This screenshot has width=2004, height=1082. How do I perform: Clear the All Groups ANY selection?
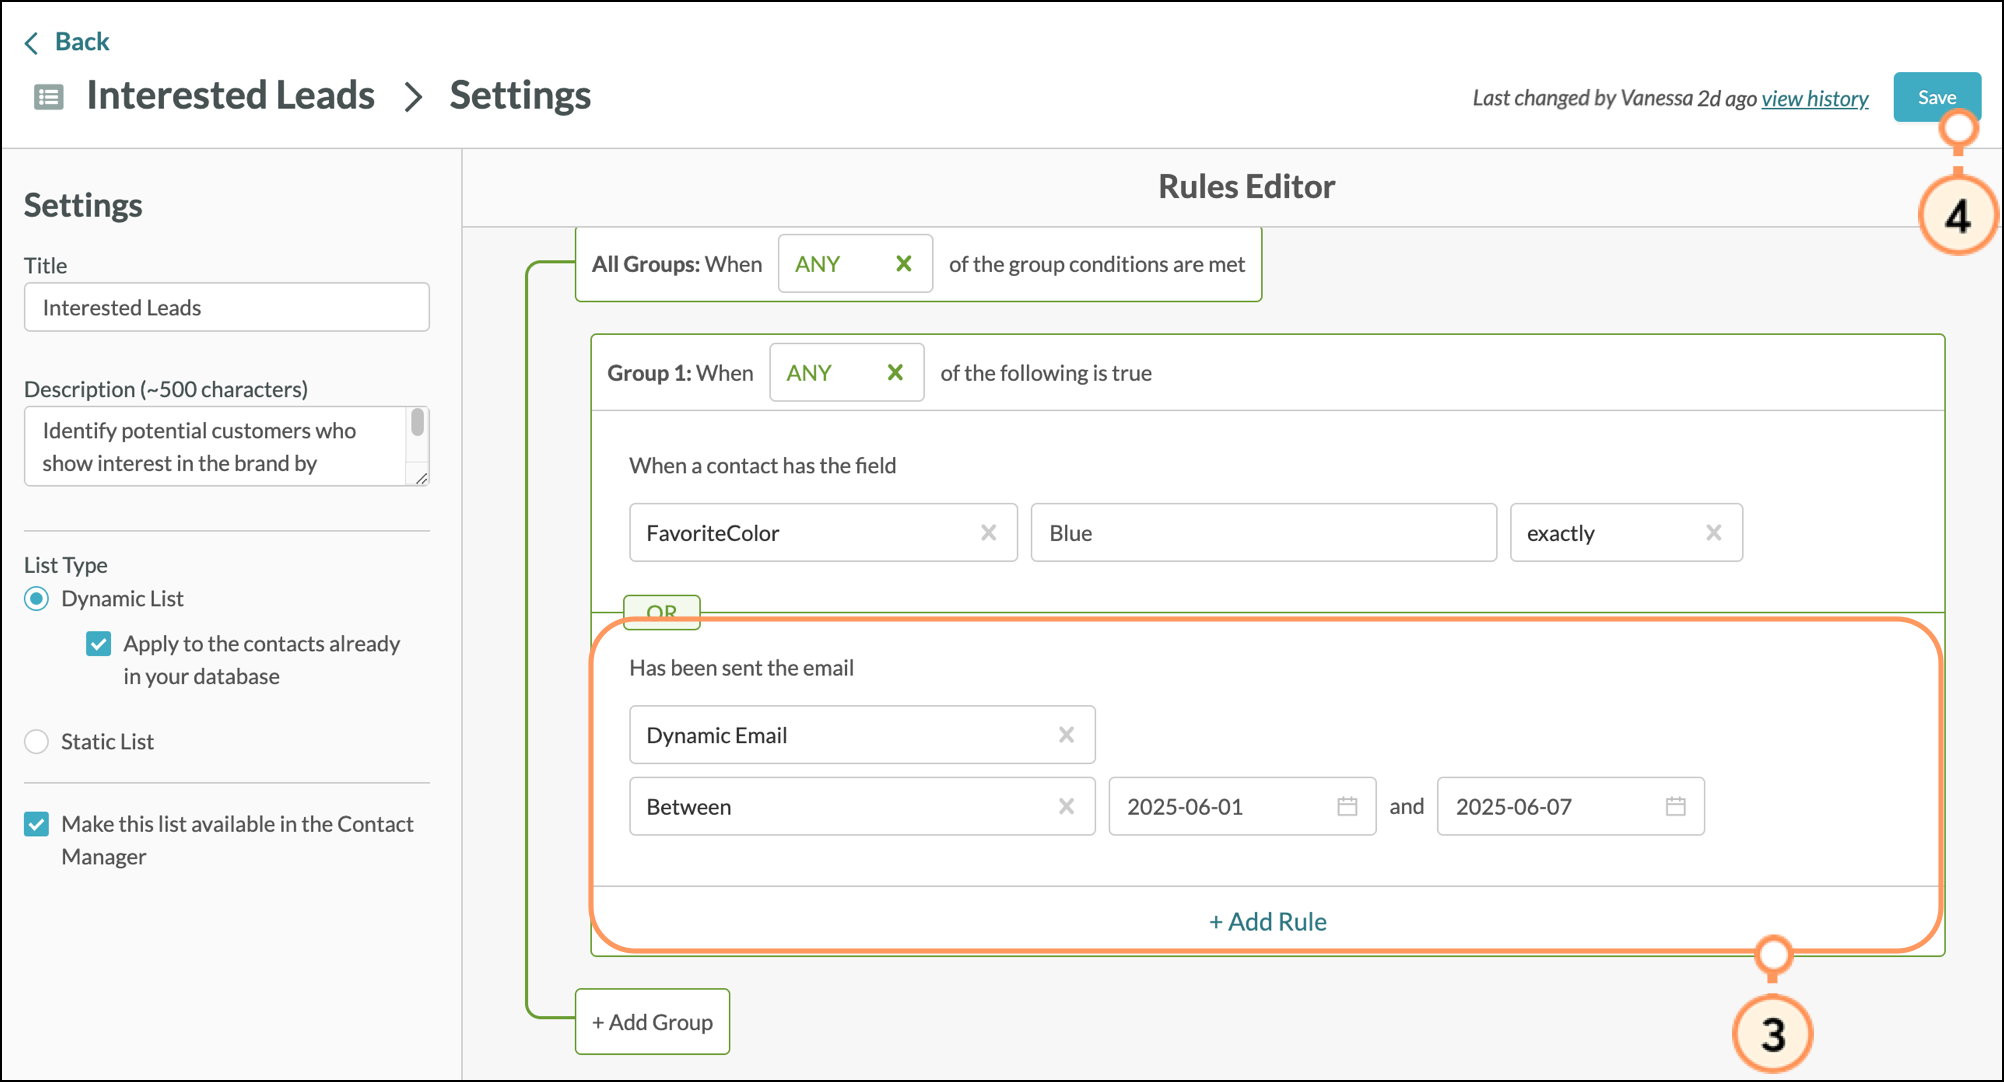click(x=903, y=264)
